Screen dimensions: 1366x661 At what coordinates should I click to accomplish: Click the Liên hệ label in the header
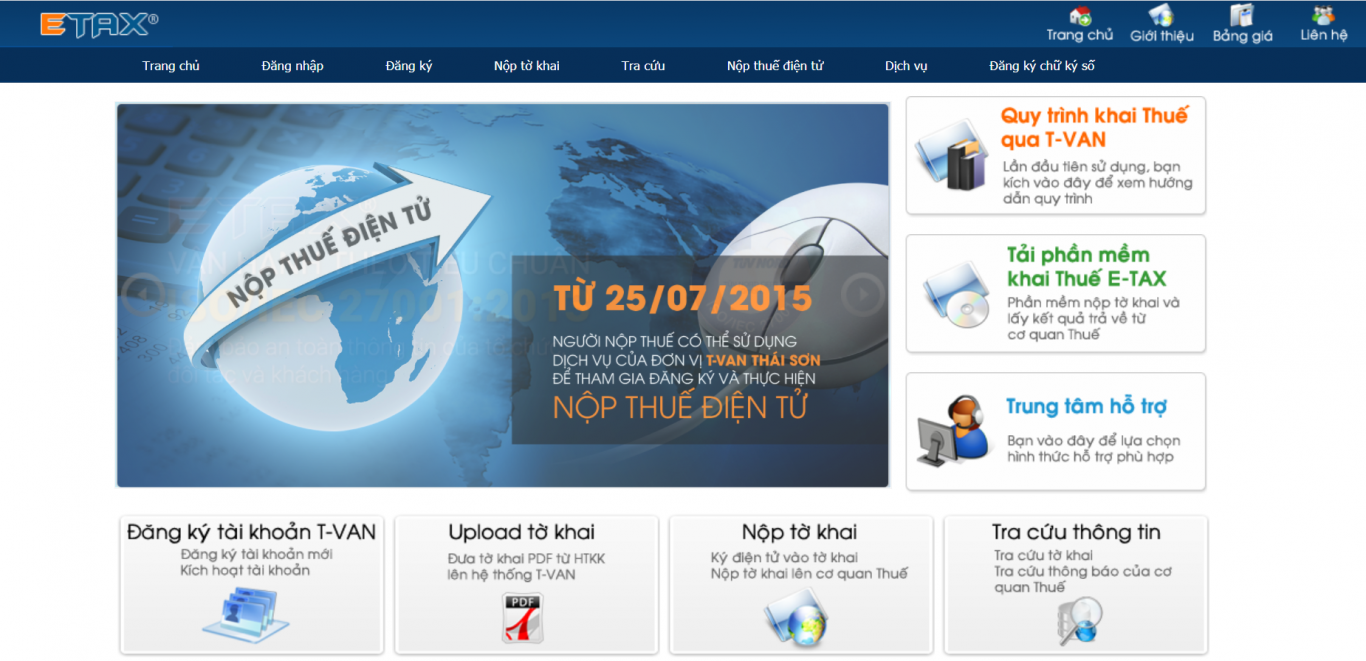[1324, 35]
